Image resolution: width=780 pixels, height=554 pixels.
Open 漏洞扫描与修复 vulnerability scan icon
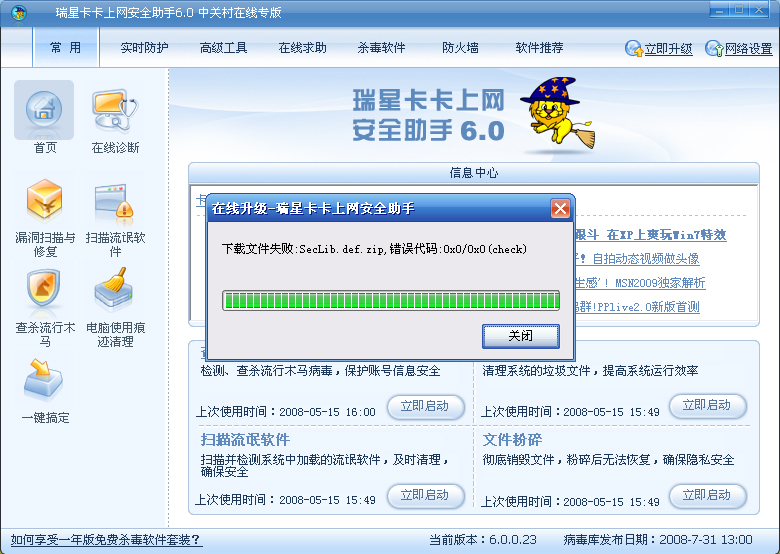coord(45,201)
